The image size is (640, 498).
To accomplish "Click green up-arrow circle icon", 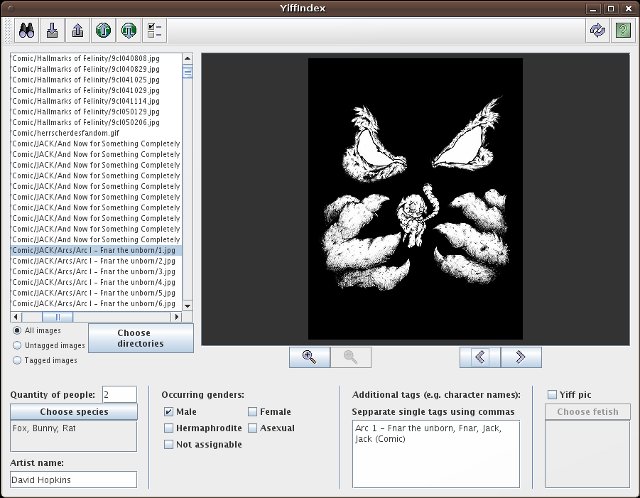I will (x=103, y=31).
